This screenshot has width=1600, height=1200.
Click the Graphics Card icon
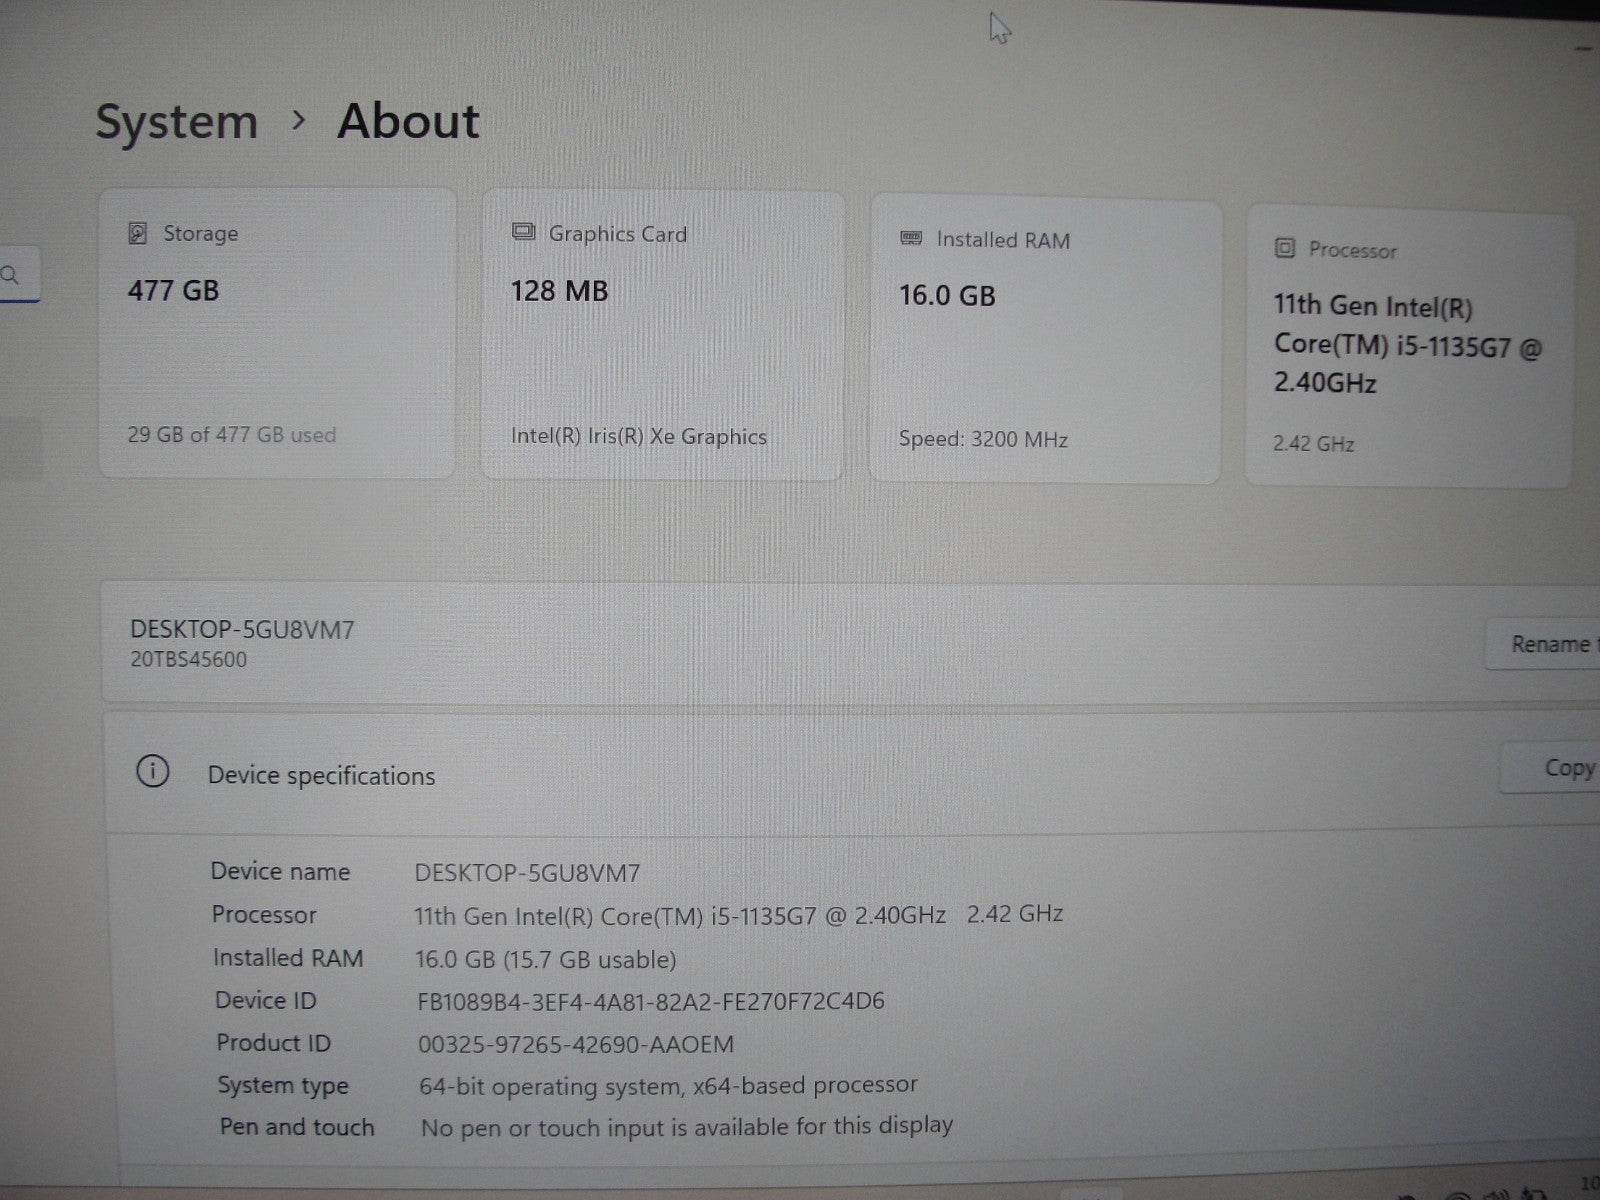tap(521, 232)
